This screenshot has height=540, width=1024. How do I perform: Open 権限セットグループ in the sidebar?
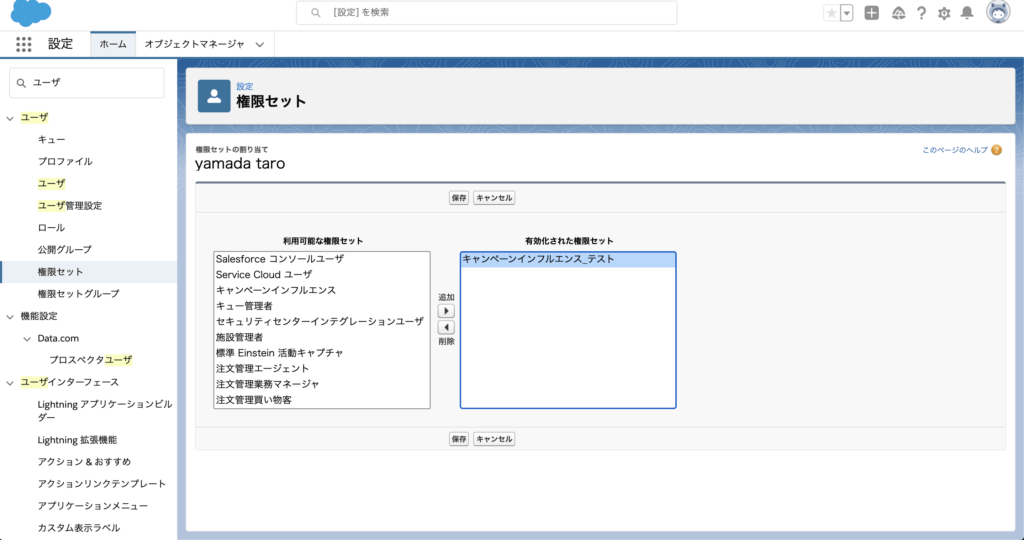point(78,294)
